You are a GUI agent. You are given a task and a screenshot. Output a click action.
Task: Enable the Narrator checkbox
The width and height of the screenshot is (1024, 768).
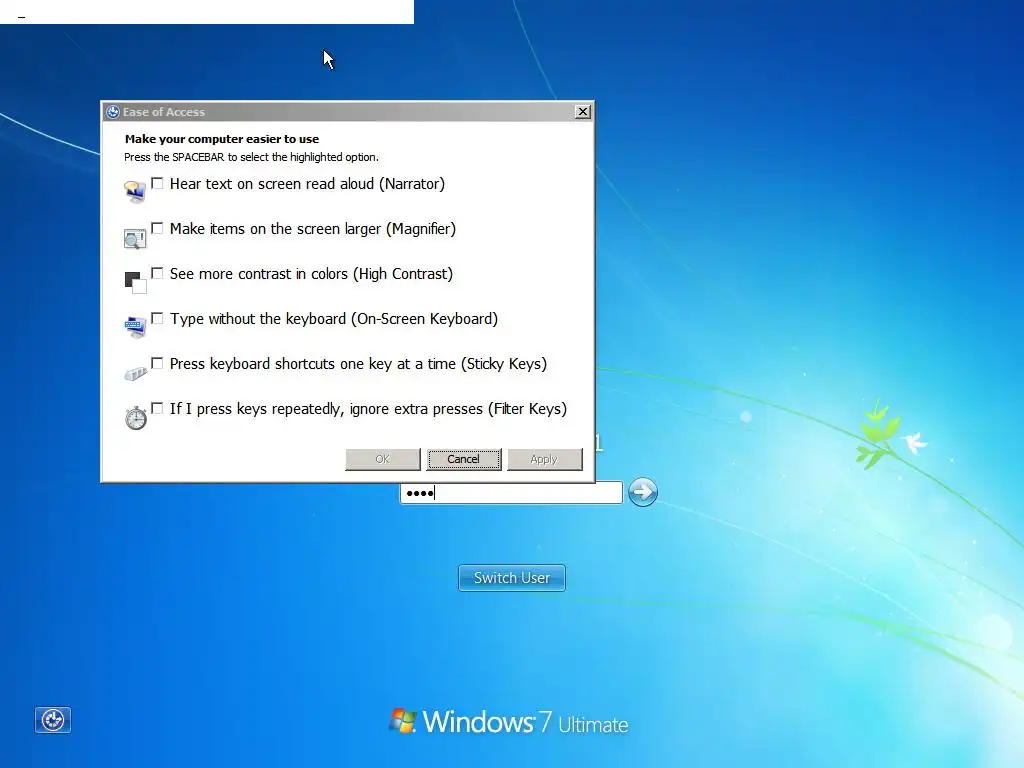pyautogui.click(x=157, y=184)
